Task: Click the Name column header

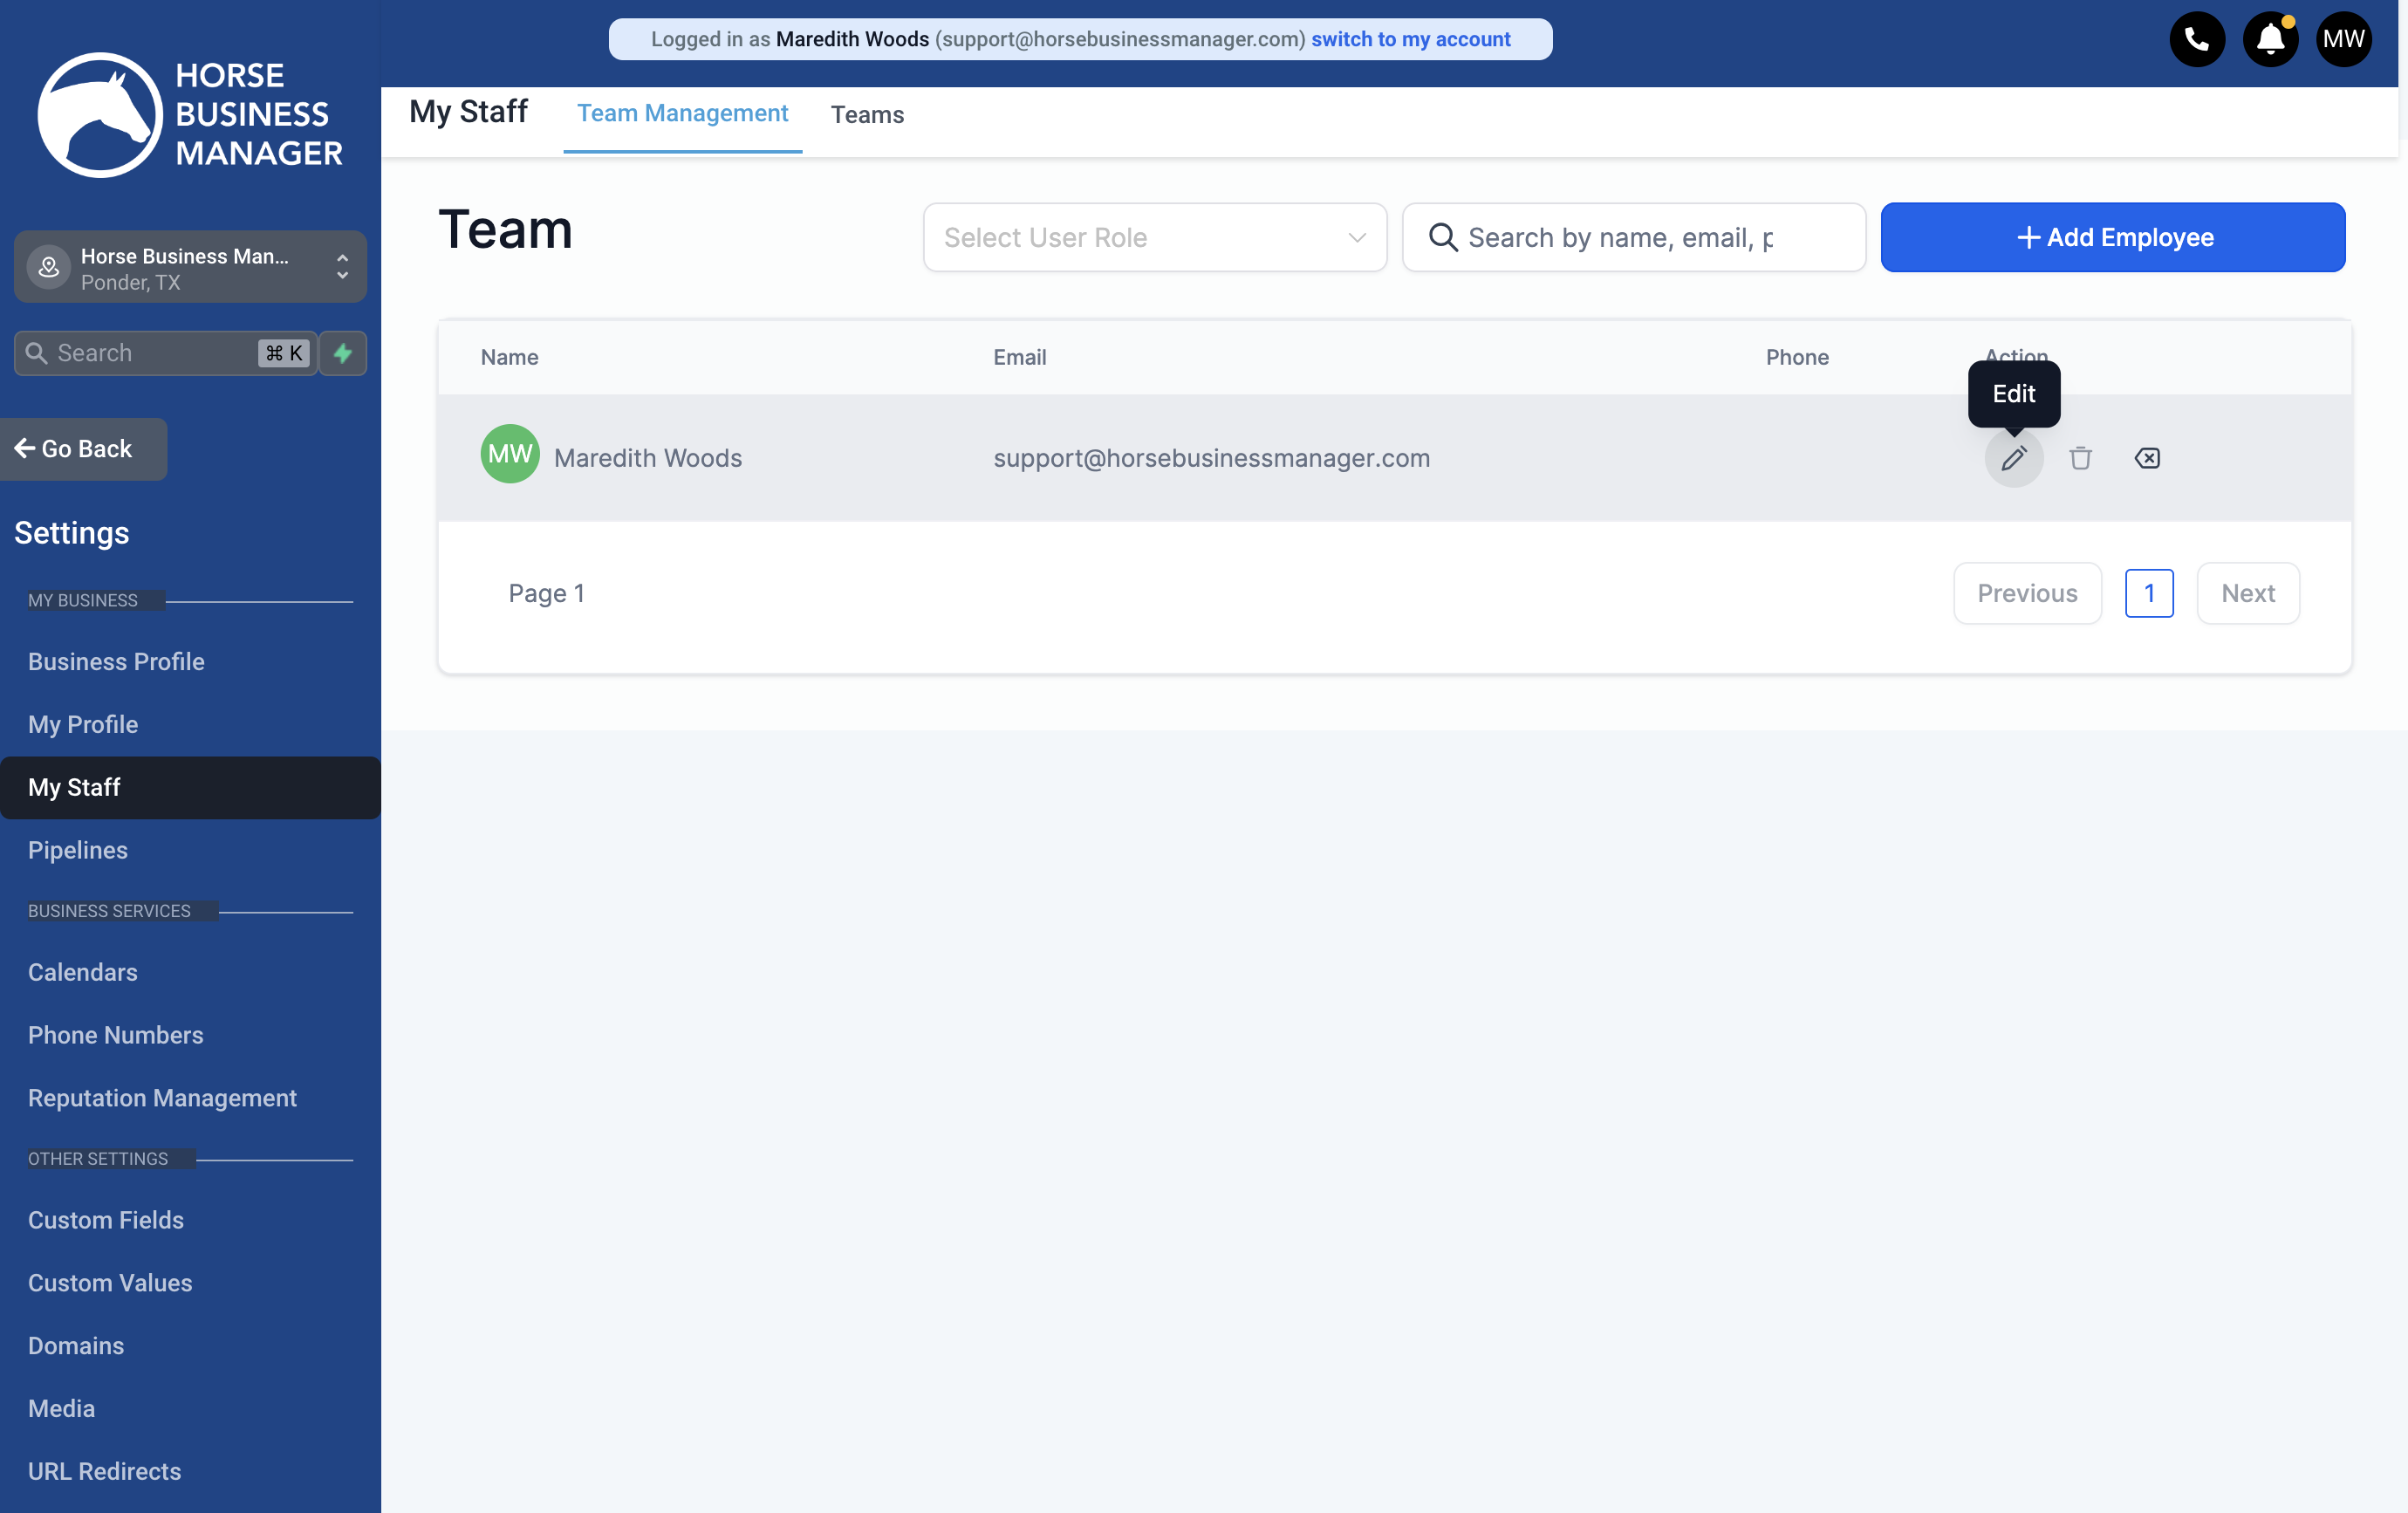Action: pos(509,357)
